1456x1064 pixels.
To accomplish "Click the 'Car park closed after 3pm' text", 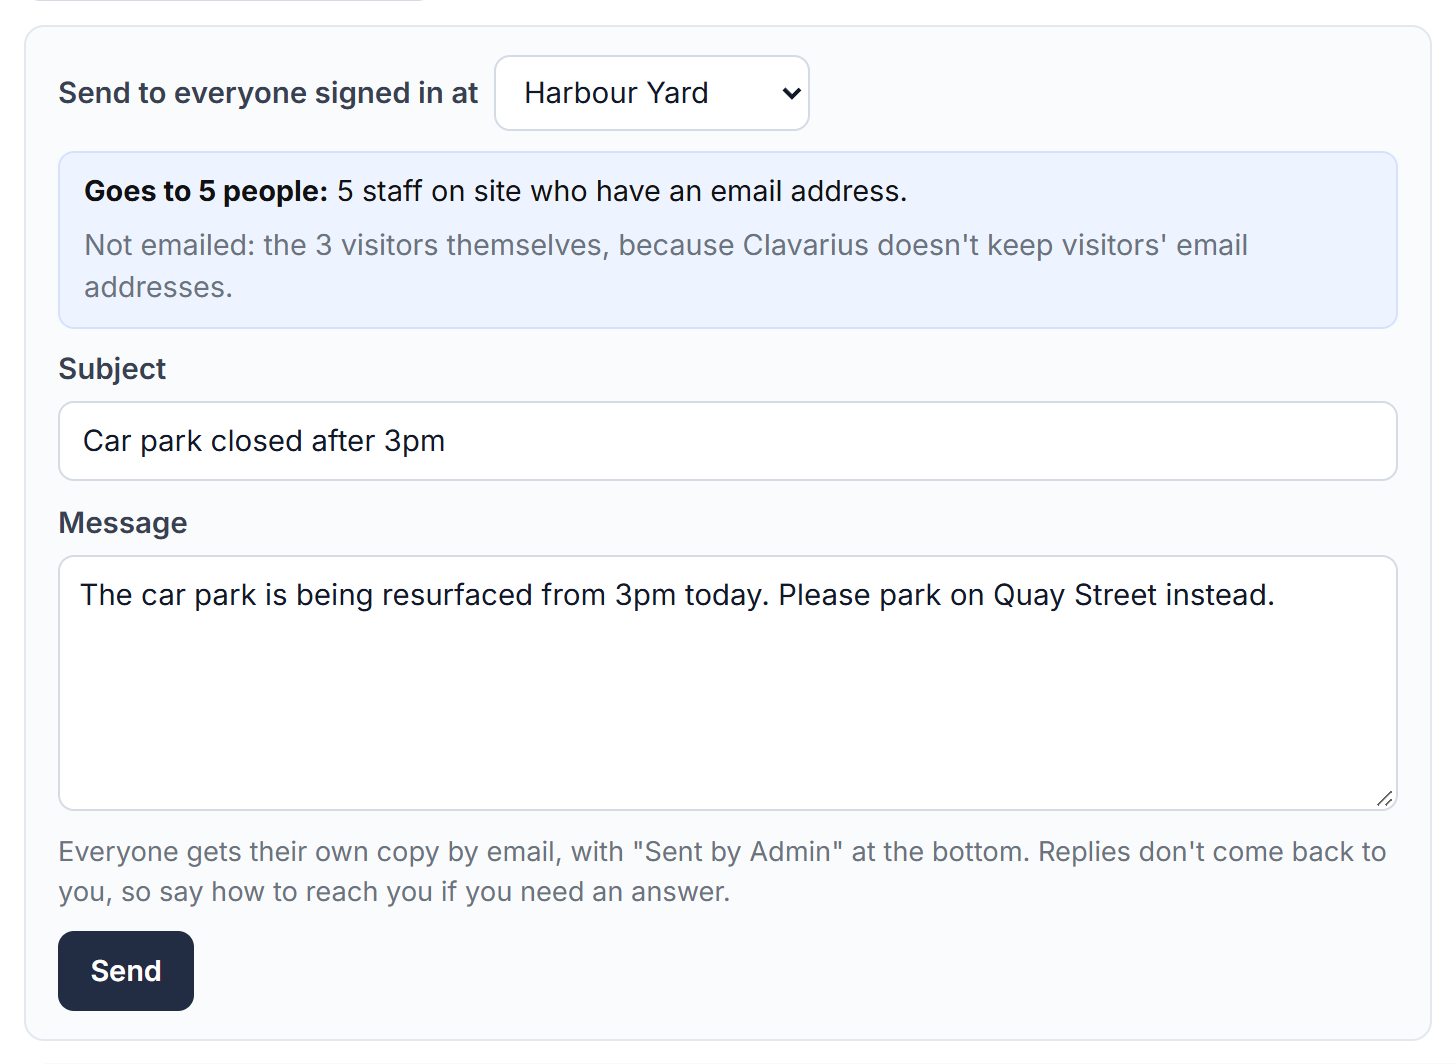I will pos(264,441).
